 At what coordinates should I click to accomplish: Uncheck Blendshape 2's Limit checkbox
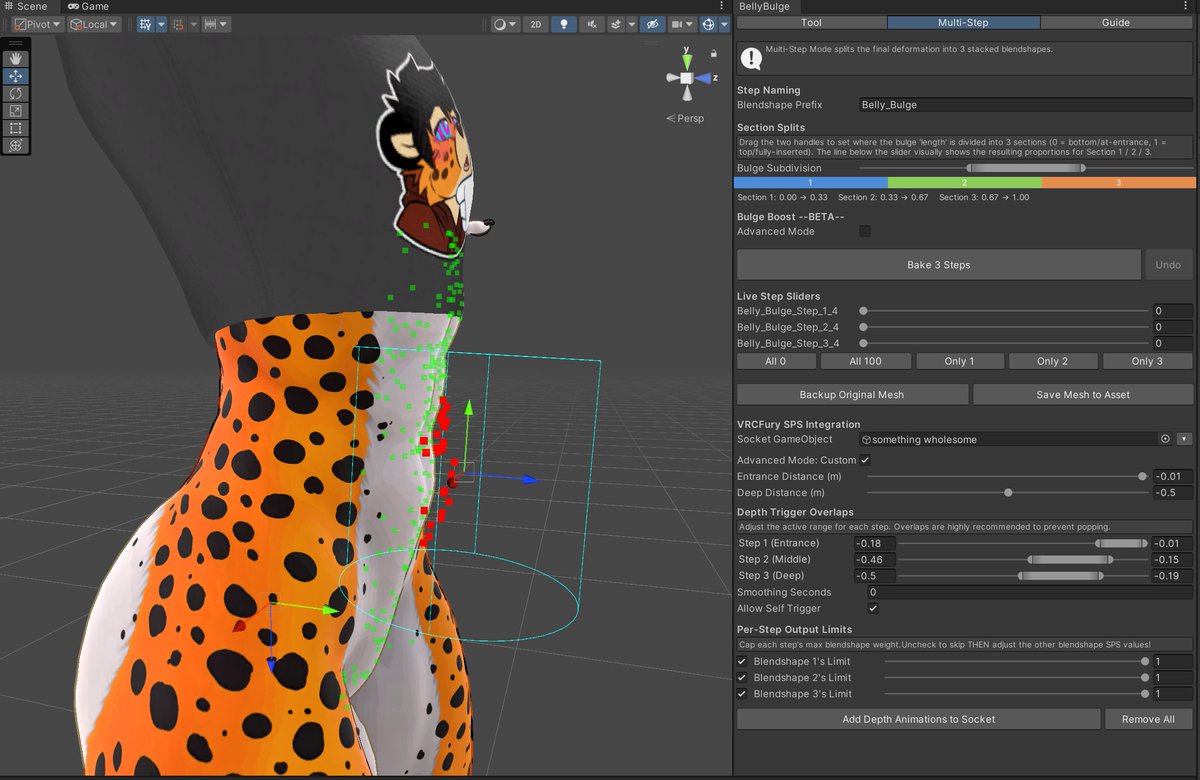(x=742, y=678)
